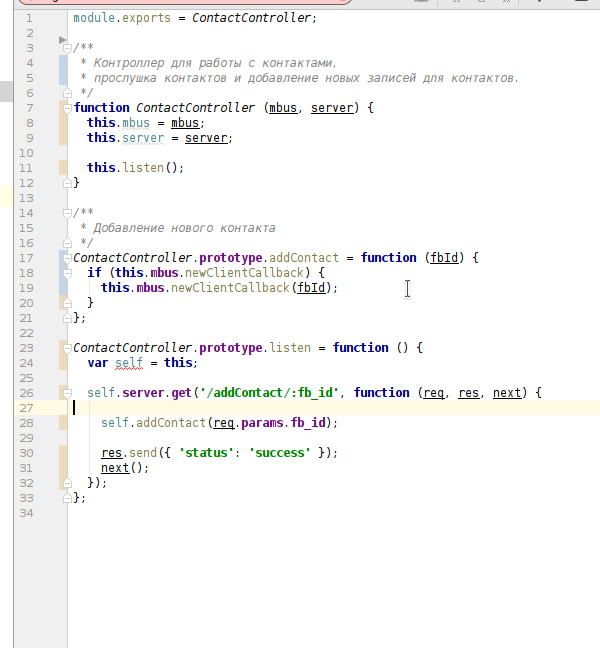600x648 pixels.
Task: Fold the ContactController function at line 7
Action: 67,108
